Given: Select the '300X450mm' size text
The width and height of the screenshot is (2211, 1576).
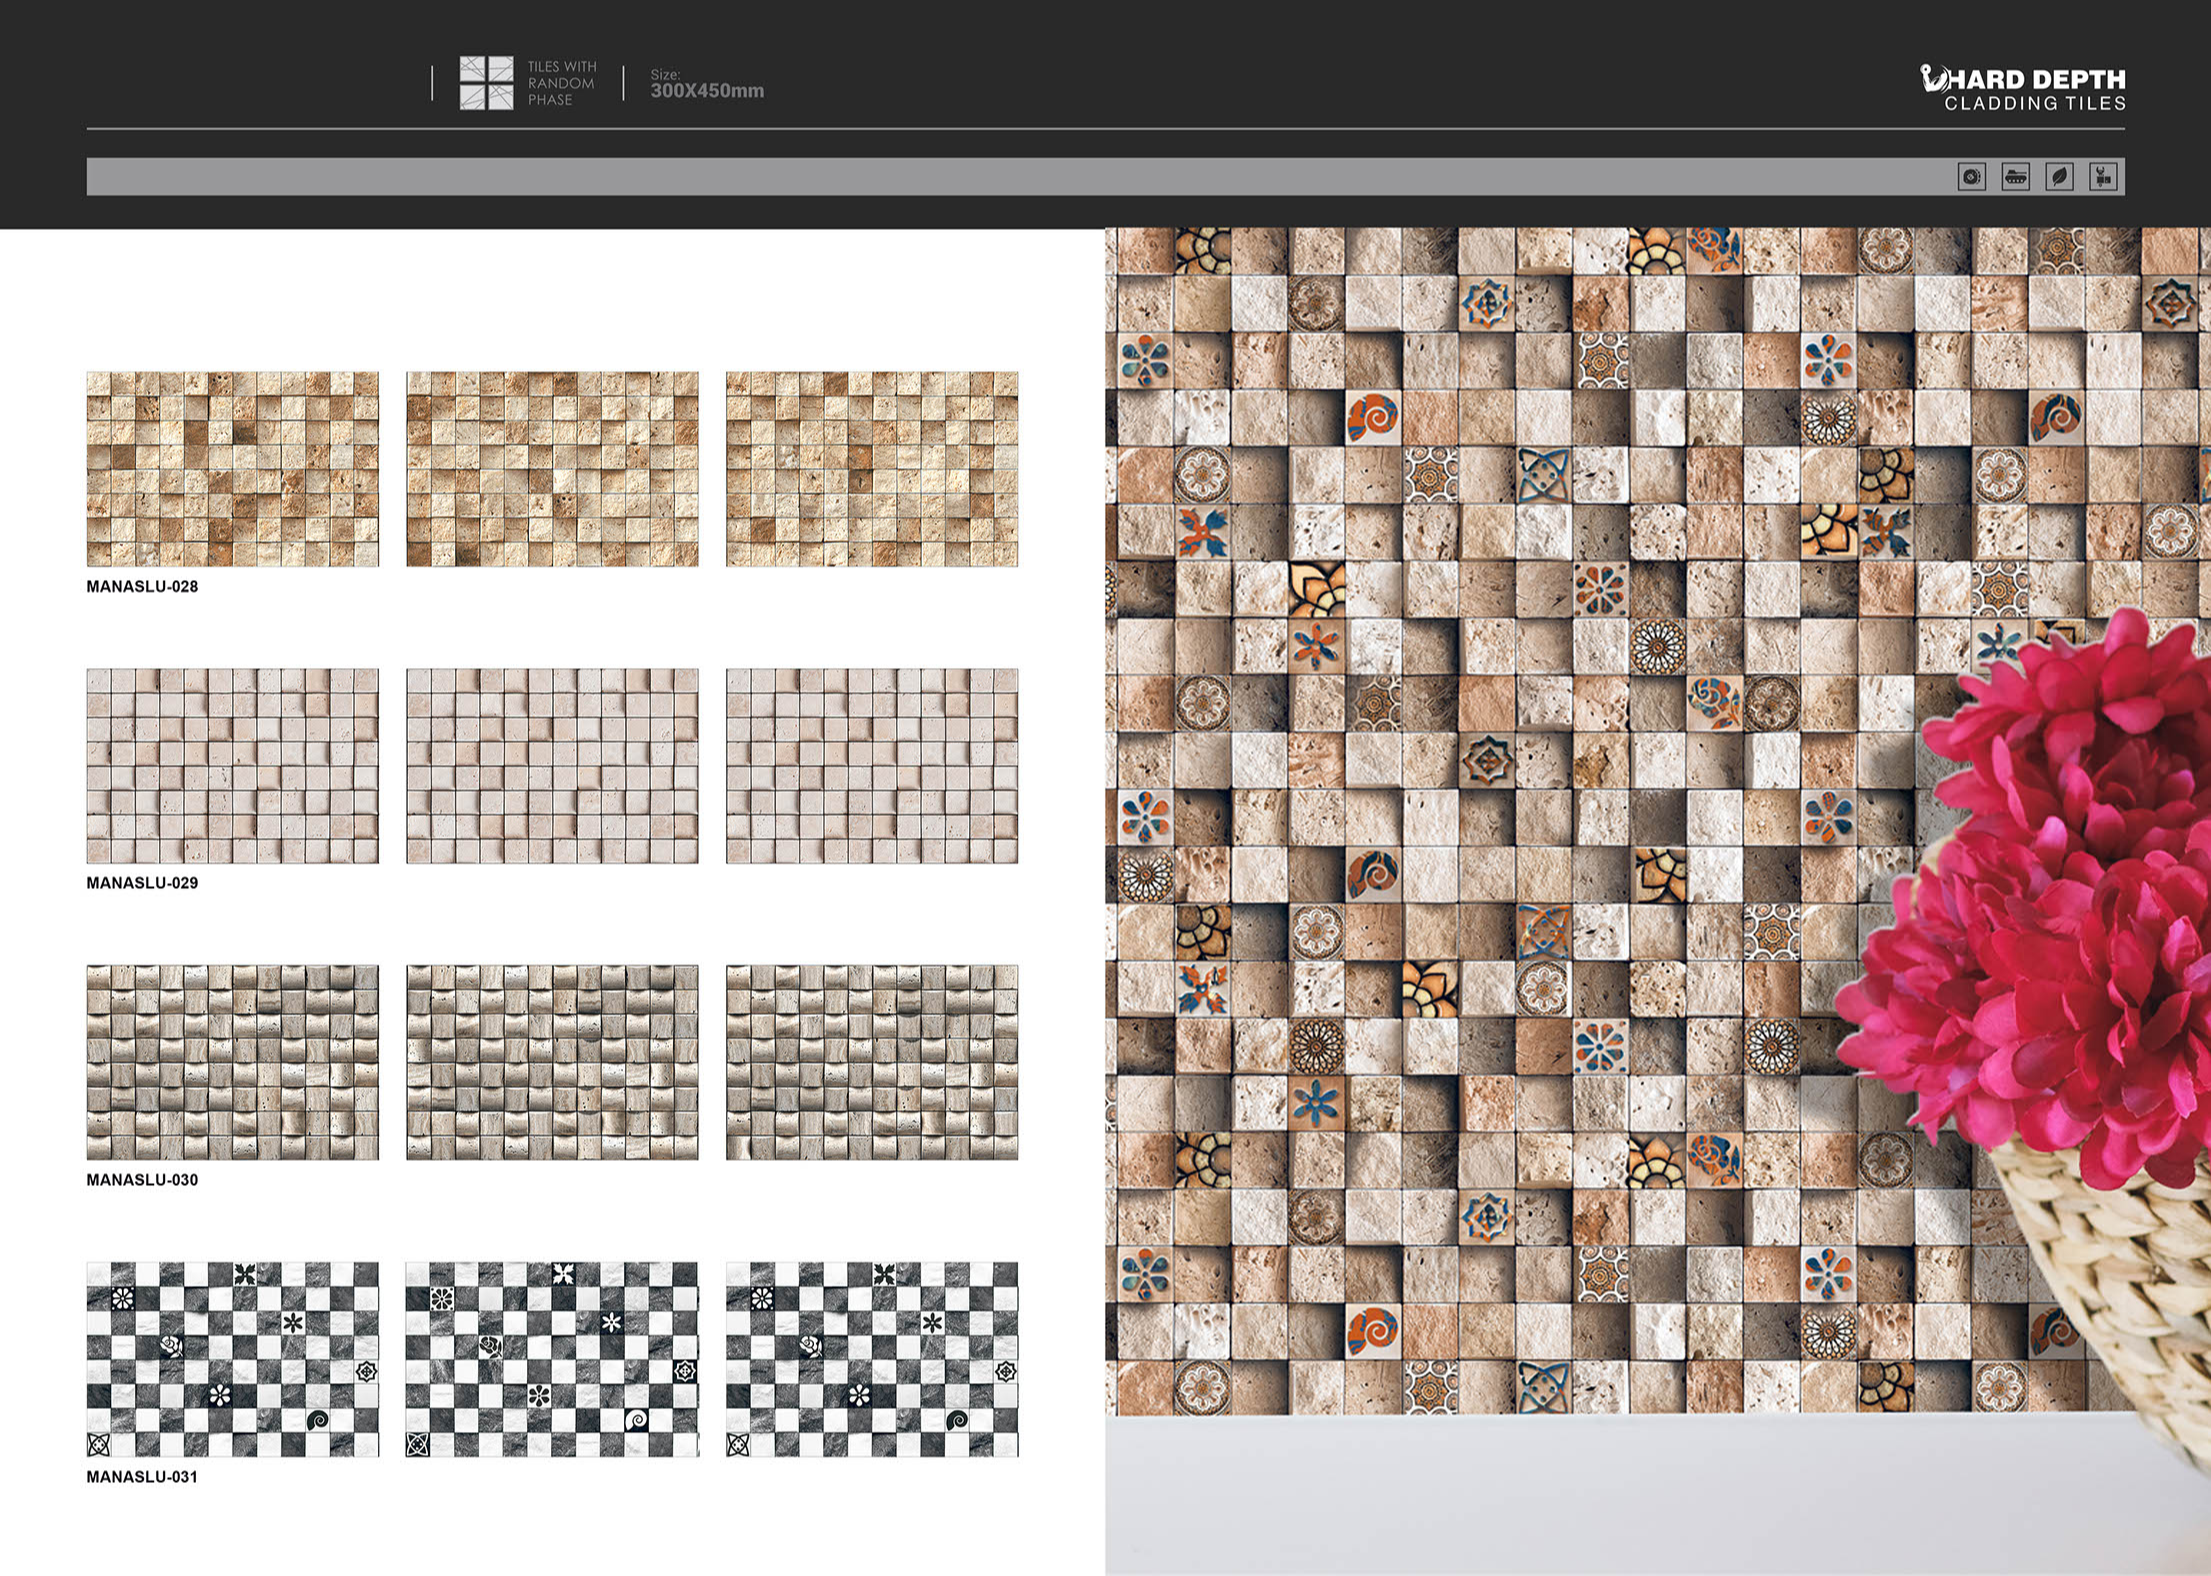Looking at the screenshot, I should pos(707,91).
